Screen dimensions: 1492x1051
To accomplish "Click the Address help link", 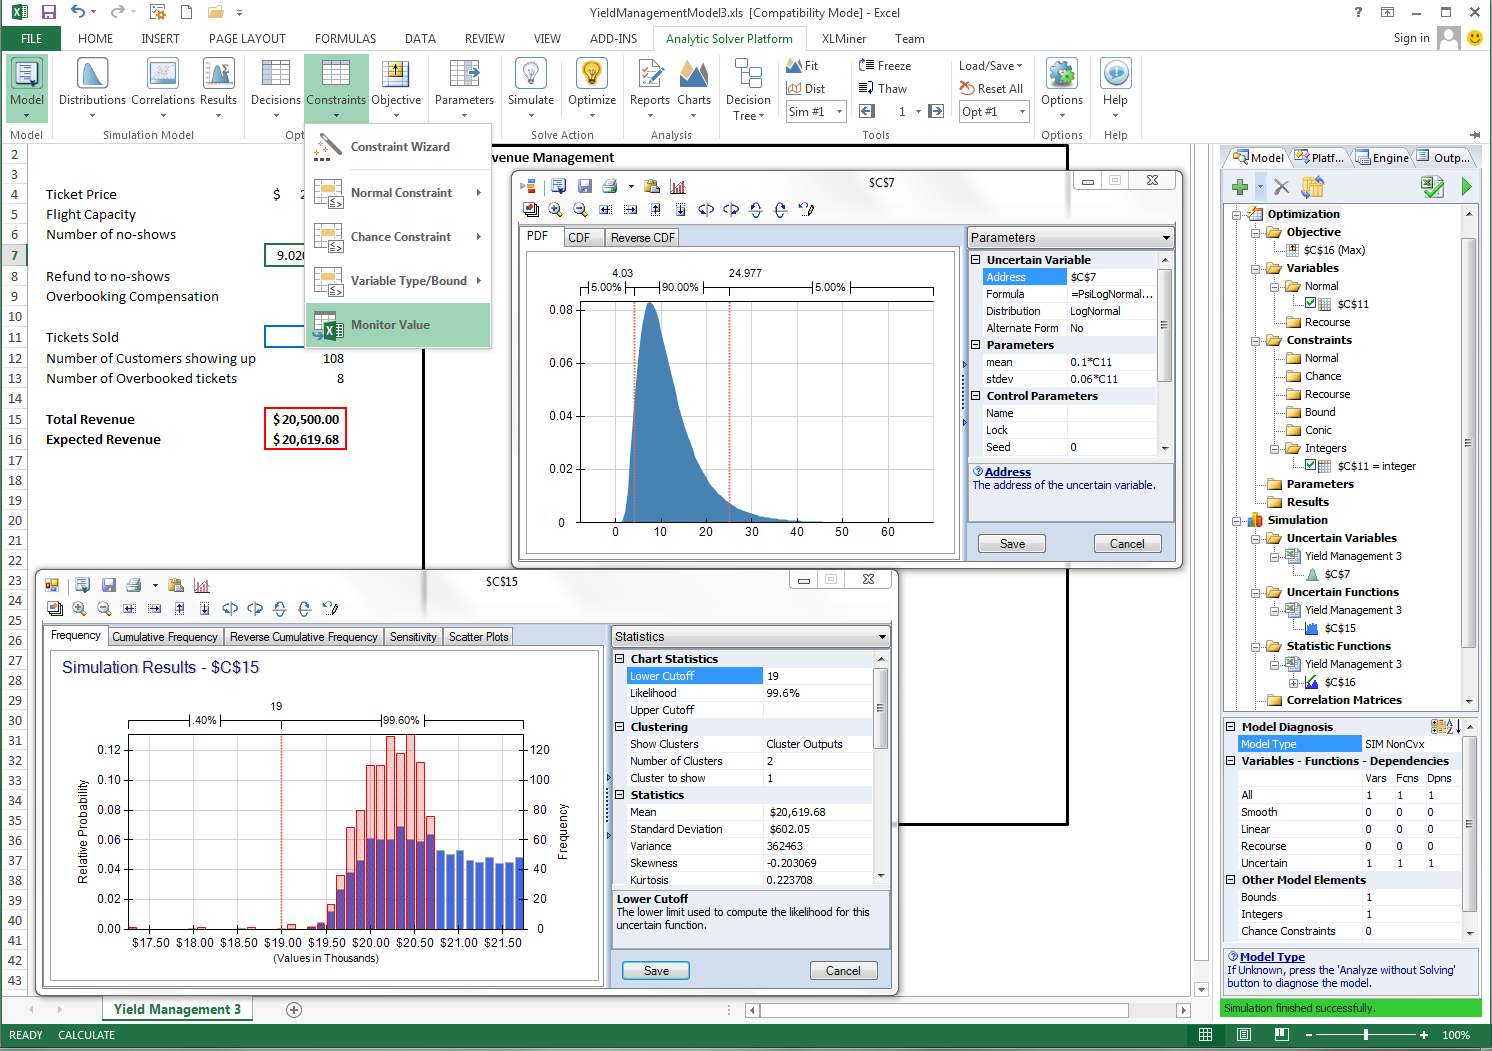I will click(x=1007, y=472).
